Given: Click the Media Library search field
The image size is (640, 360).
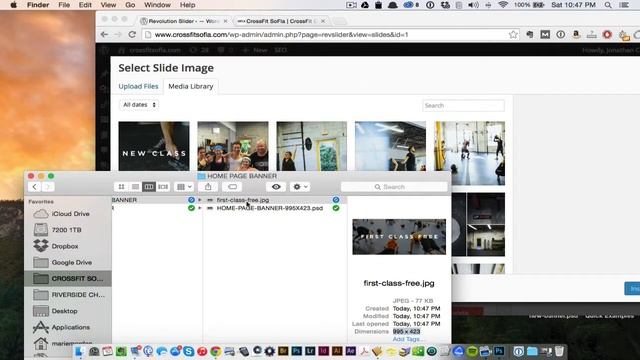Looking at the screenshot, I should 463,105.
